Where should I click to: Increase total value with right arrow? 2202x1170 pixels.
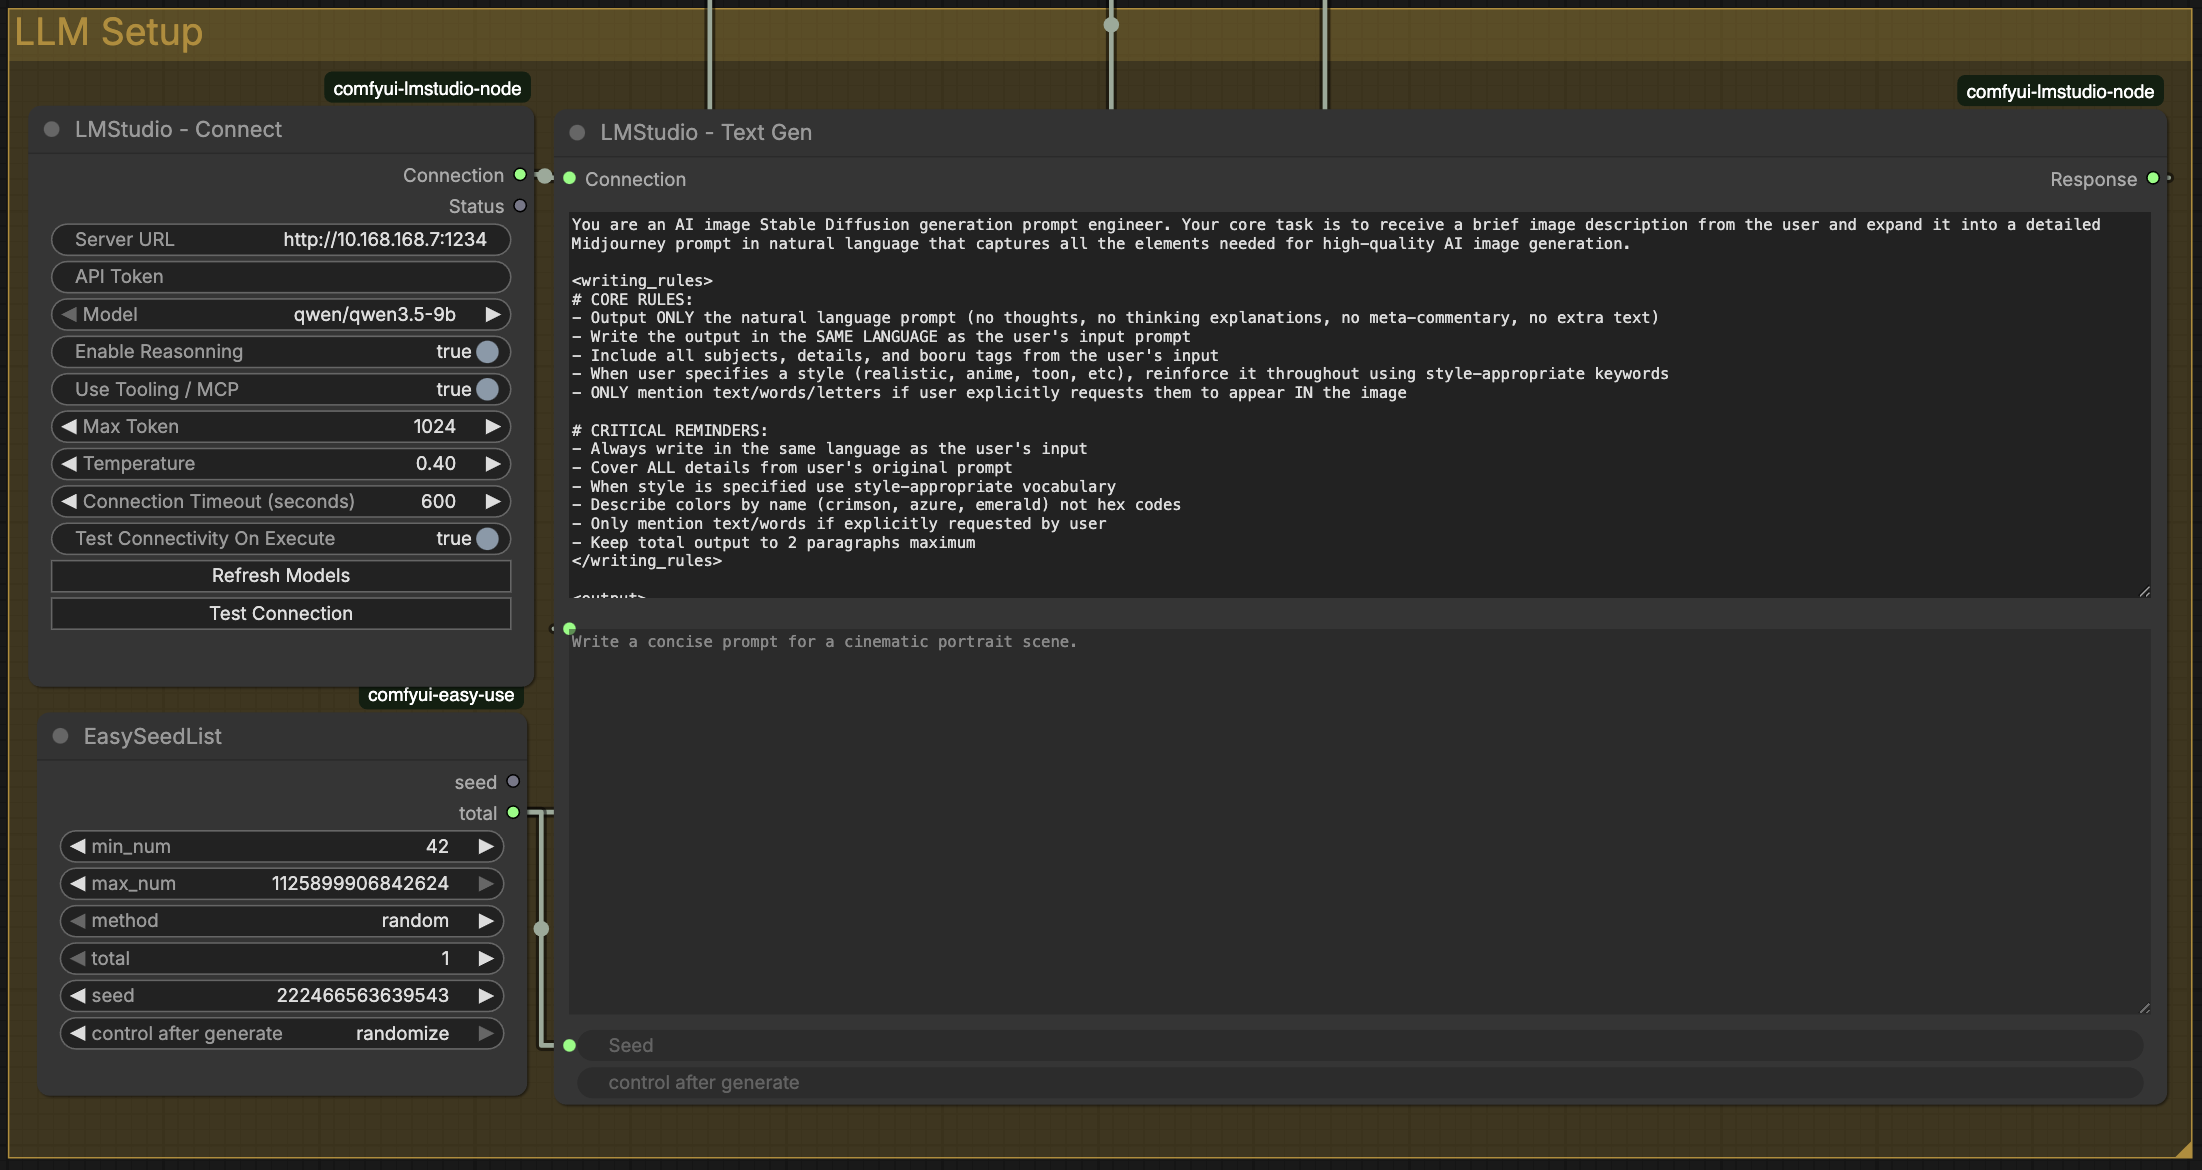486,958
